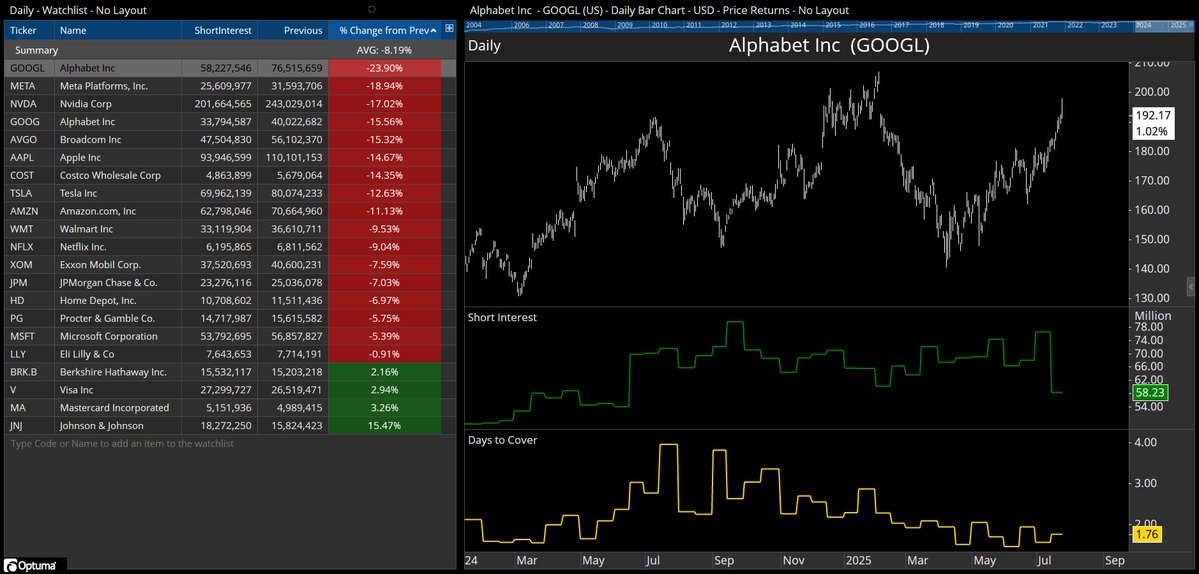Select the BRK.B ticker cell
The height and width of the screenshot is (574, 1199).
[x=29, y=372]
